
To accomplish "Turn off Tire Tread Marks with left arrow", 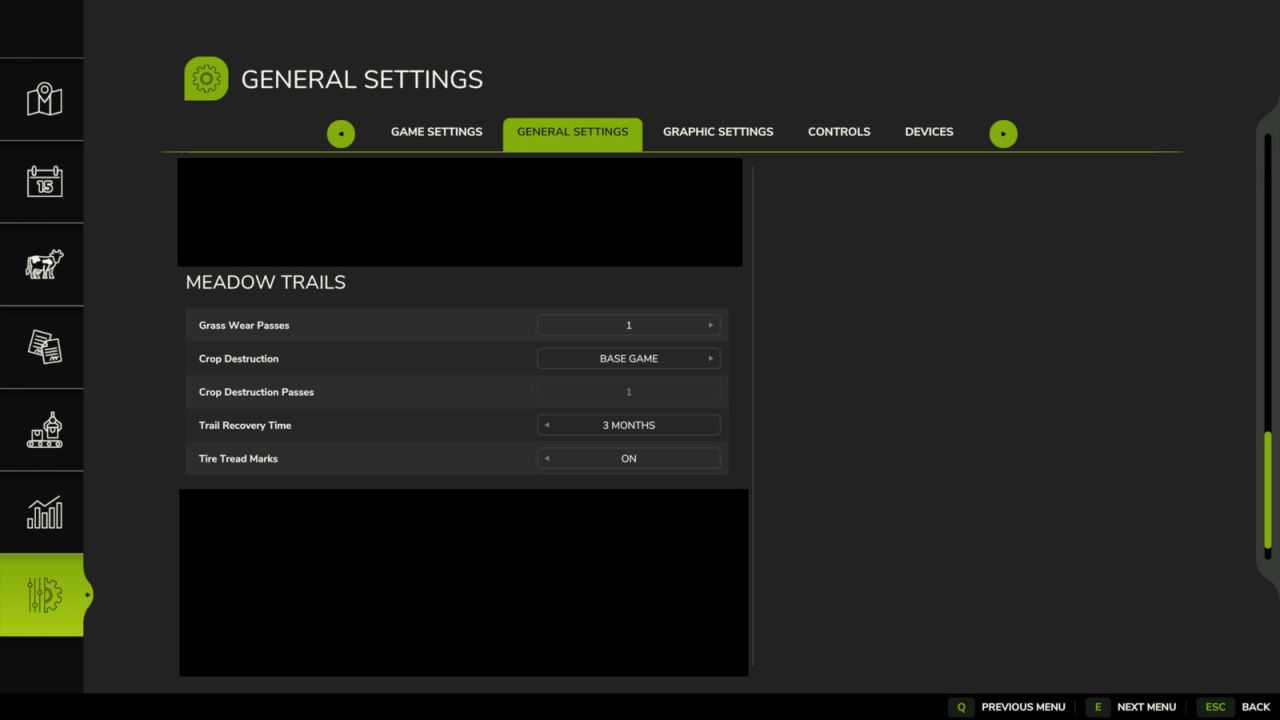I will pyautogui.click(x=546, y=458).
